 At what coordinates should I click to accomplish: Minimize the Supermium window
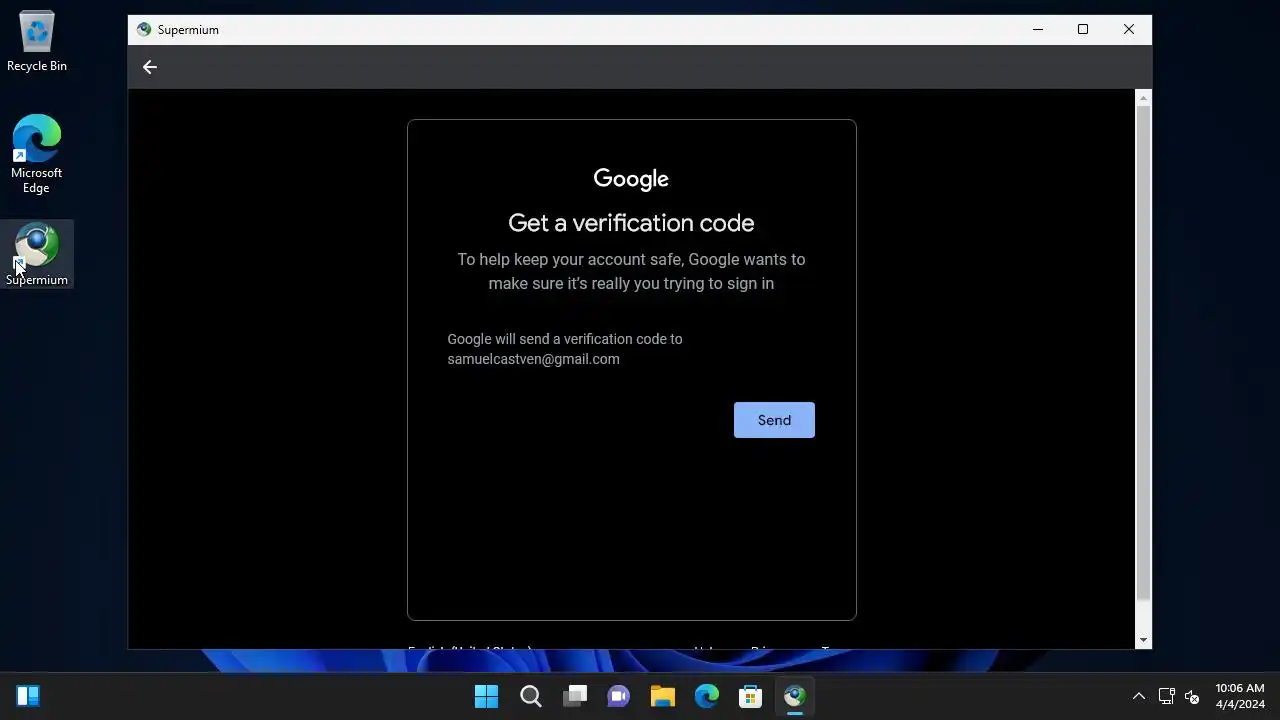point(1037,30)
